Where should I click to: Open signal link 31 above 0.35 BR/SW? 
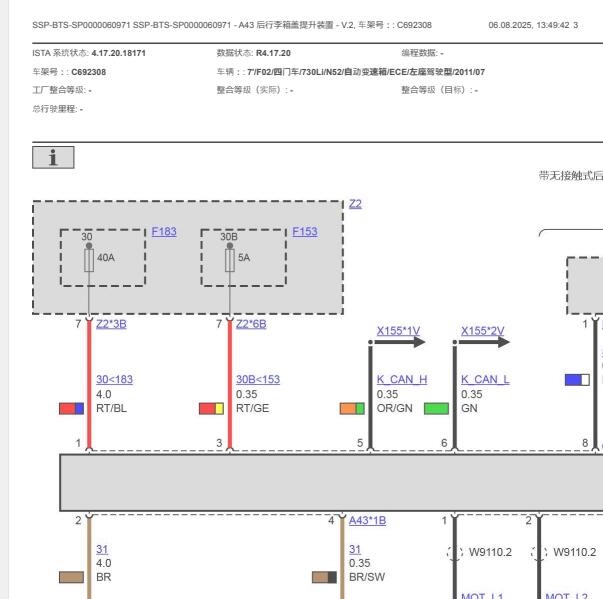coord(355,549)
